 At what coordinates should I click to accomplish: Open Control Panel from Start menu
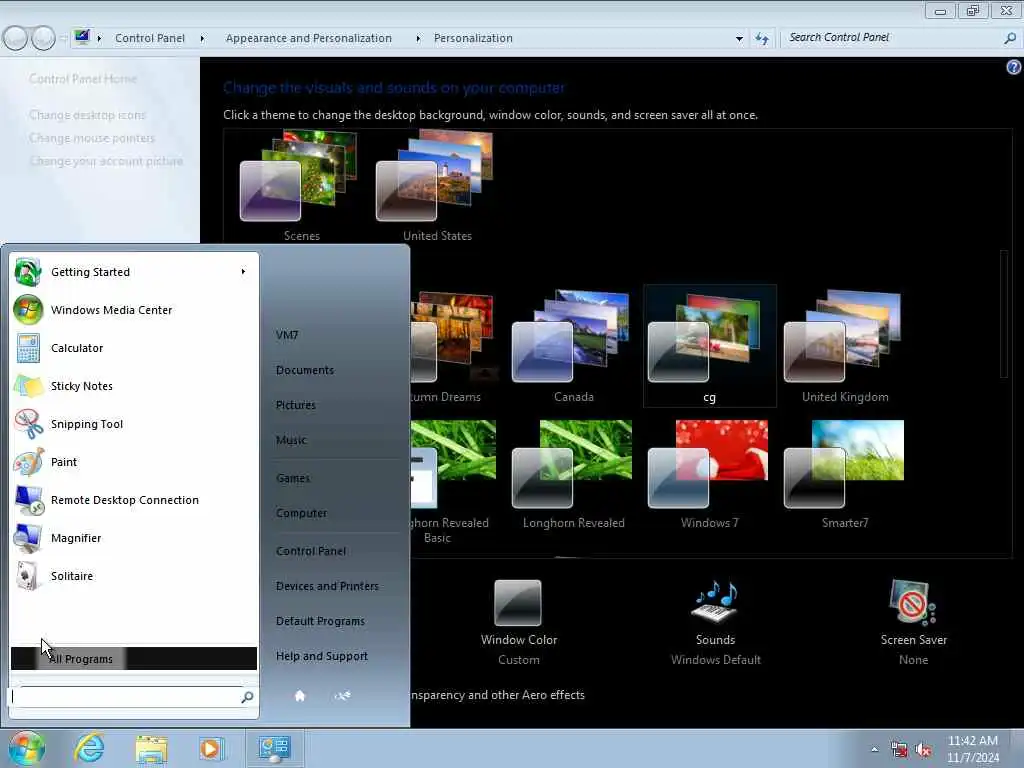coord(311,551)
